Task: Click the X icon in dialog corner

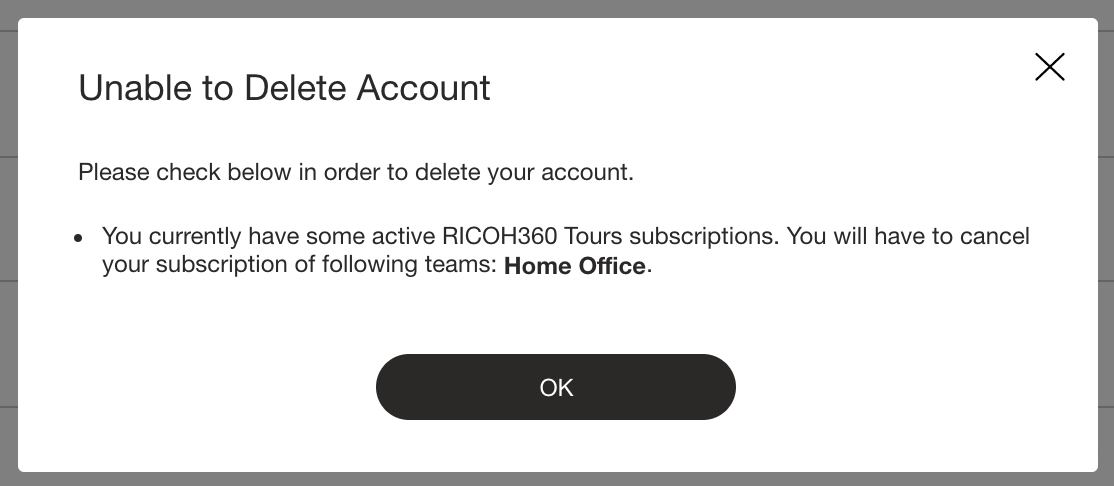Action: click(x=1049, y=67)
